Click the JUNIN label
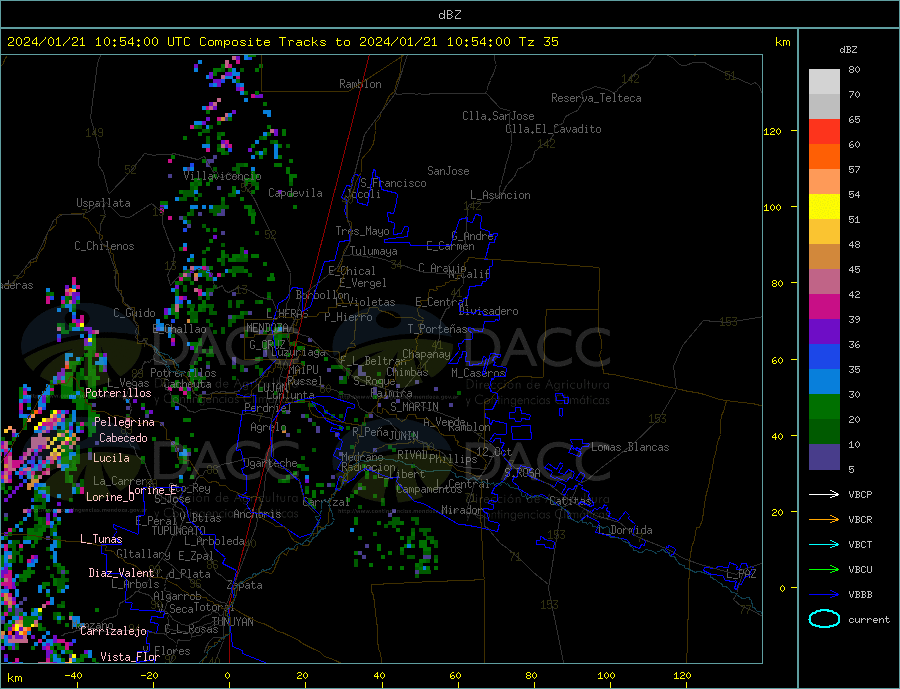This screenshot has width=900, height=689. coord(404,436)
